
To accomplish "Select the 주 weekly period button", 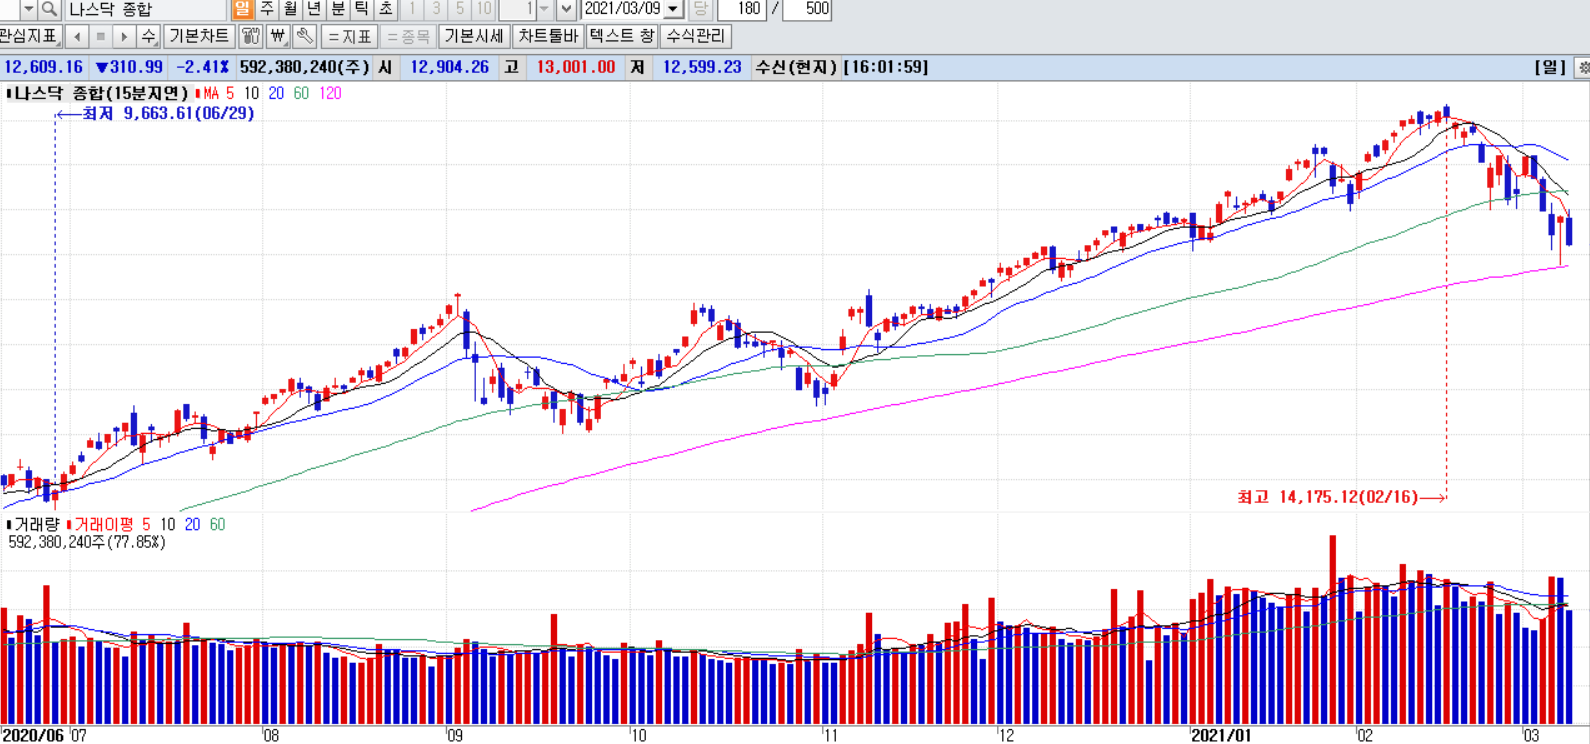I will pyautogui.click(x=266, y=9).
